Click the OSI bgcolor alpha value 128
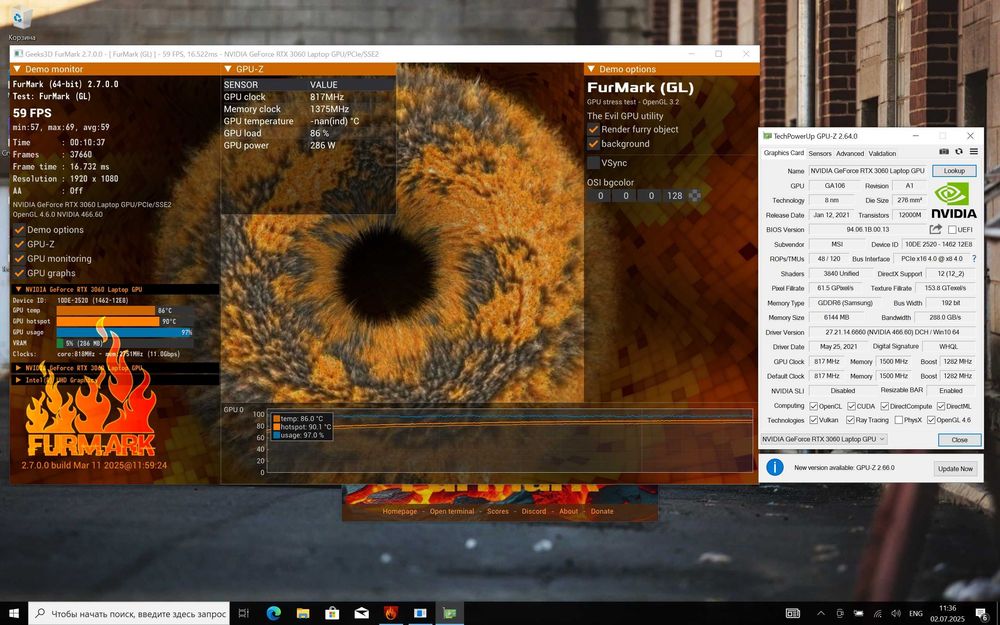 coord(675,196)
